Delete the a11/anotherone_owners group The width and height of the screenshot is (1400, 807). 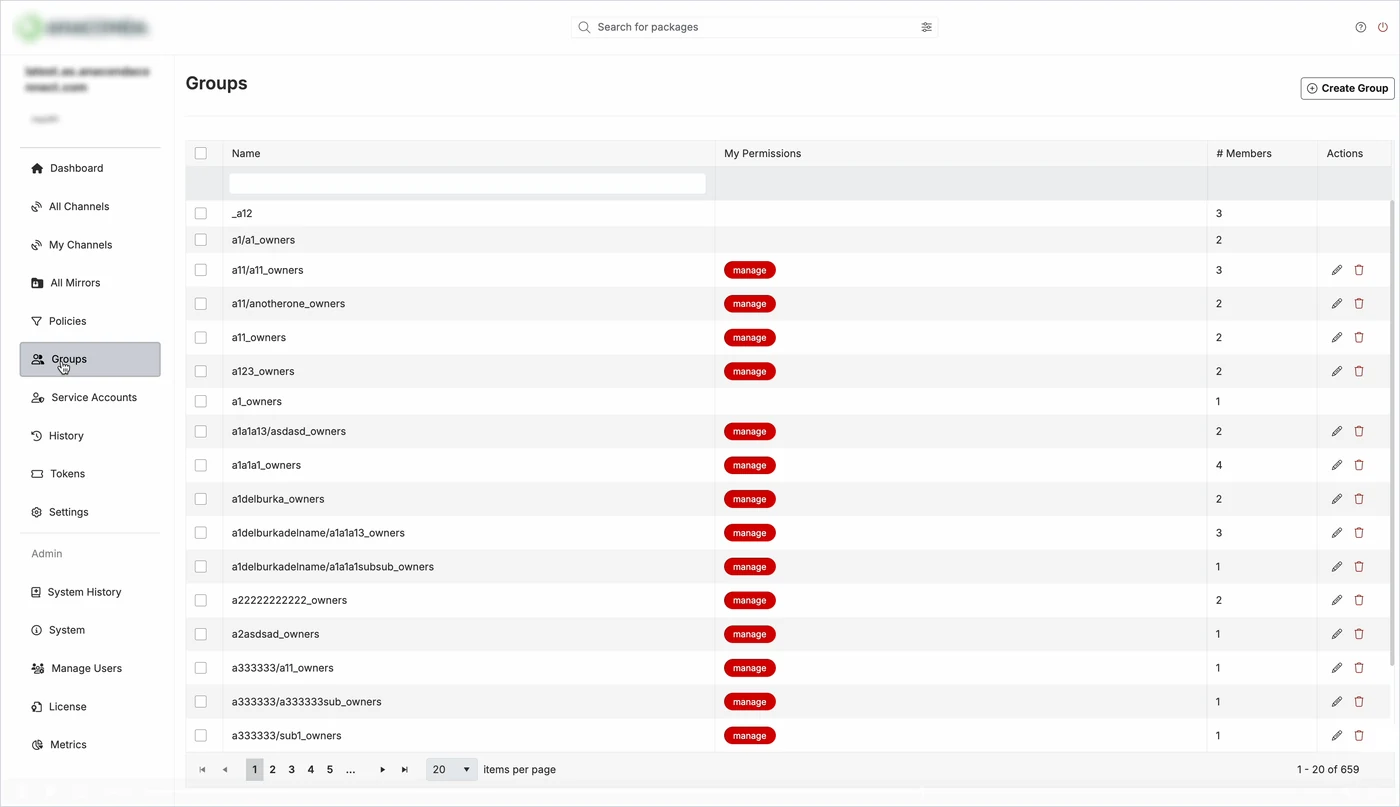pyautogui.click(x=1359, y=304)
